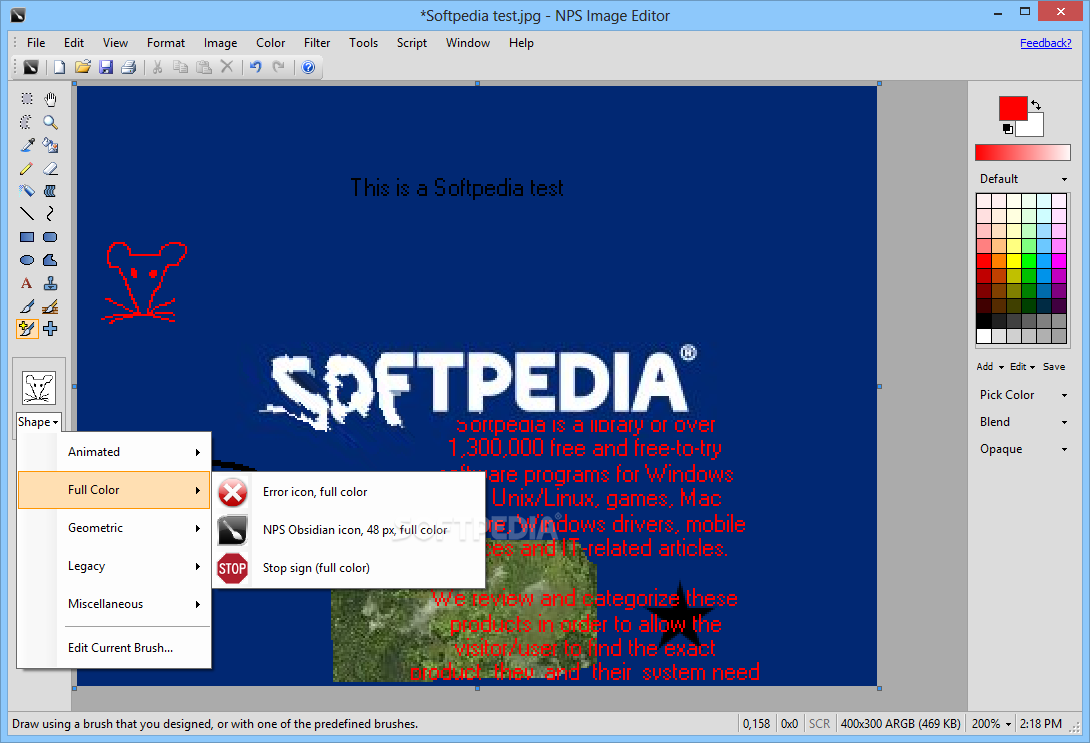The height and width of the screenshot is (743, 1090).
Task: Select the ellipse shape tool
Action: coord(26,260)
